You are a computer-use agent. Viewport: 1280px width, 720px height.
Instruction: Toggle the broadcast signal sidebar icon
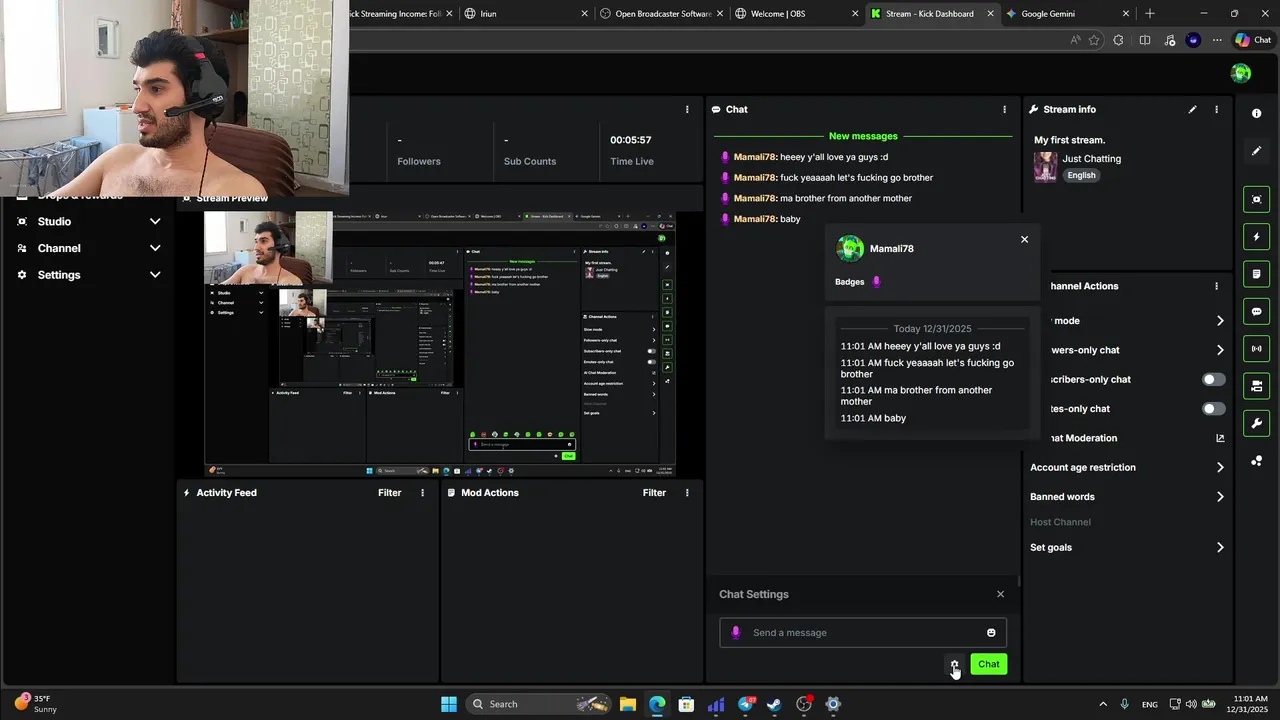pyautogui.click(x=1257, y=349)
